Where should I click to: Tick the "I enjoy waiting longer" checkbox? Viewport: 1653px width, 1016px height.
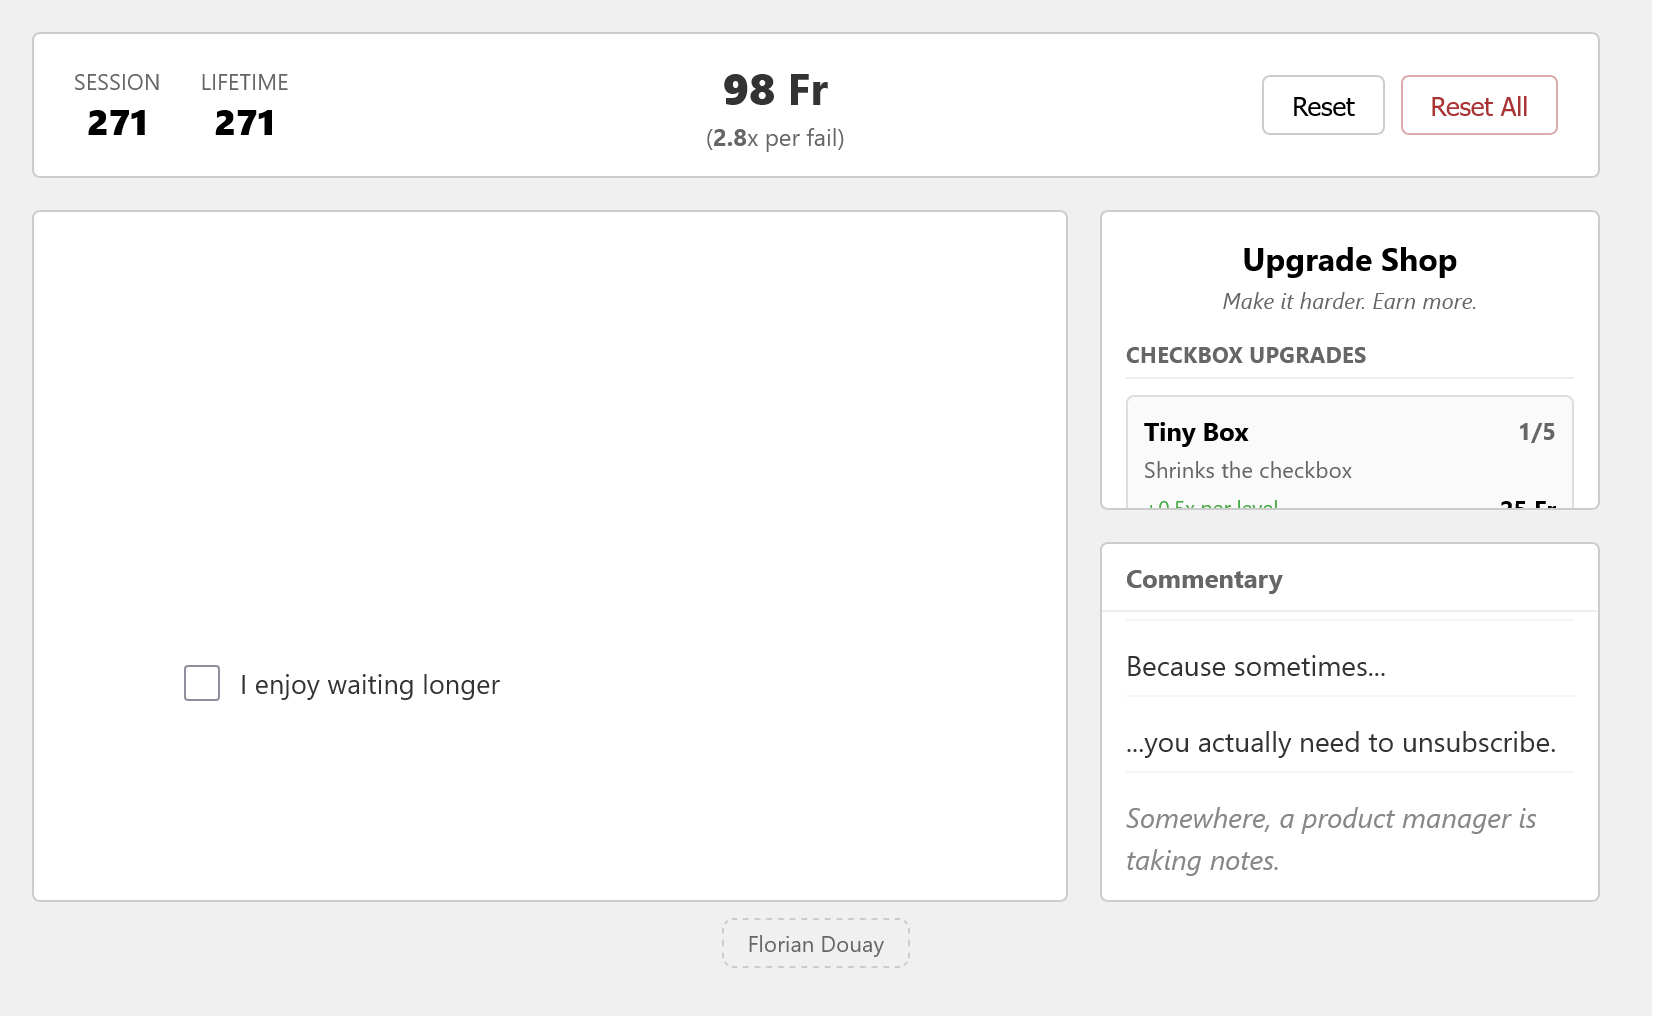click(x=202, y=683)
